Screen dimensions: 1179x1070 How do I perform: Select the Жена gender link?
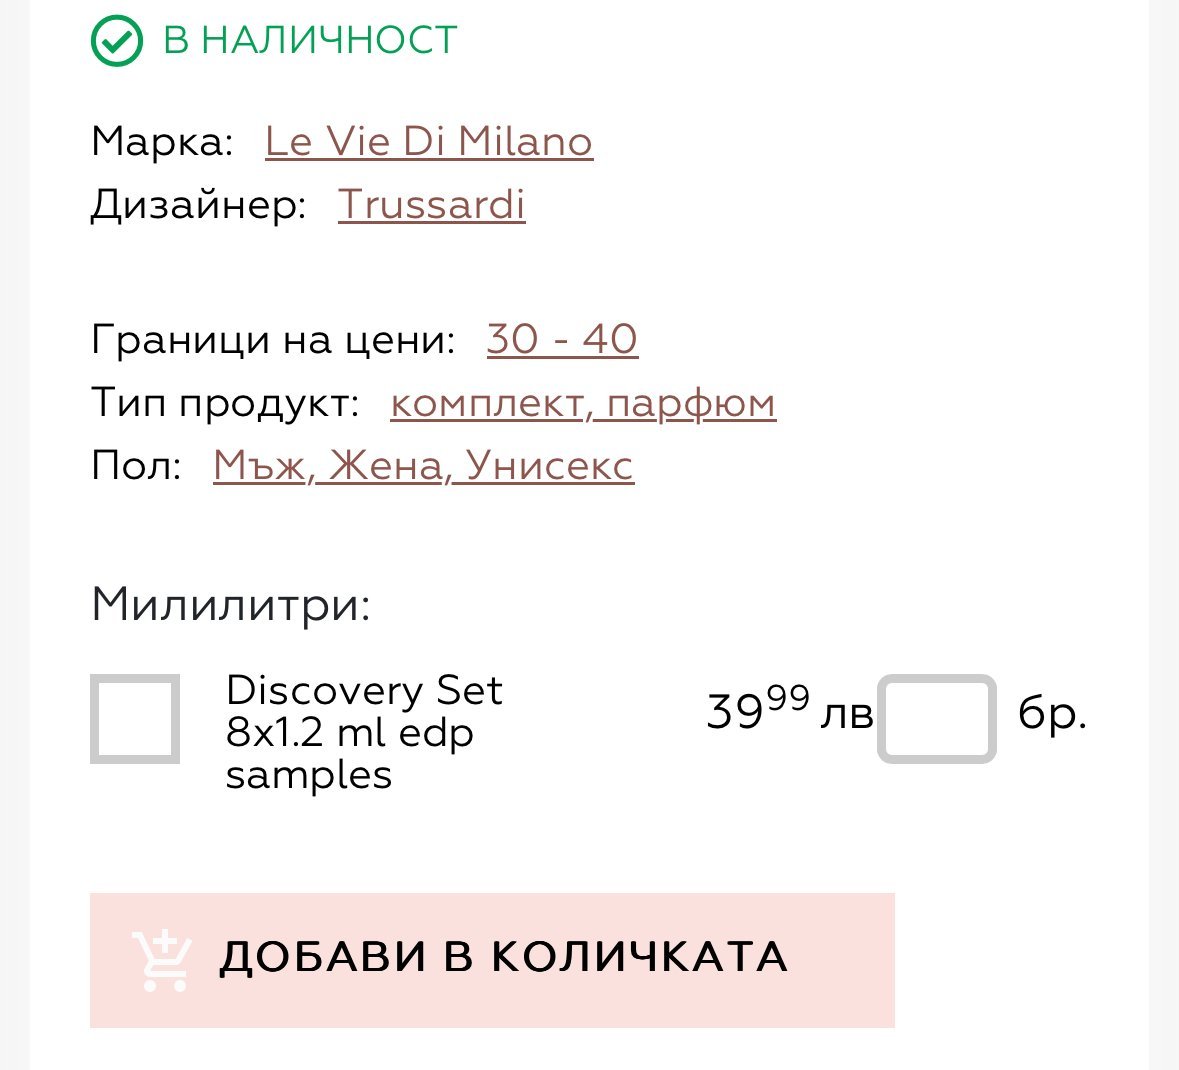pos(386,465)
